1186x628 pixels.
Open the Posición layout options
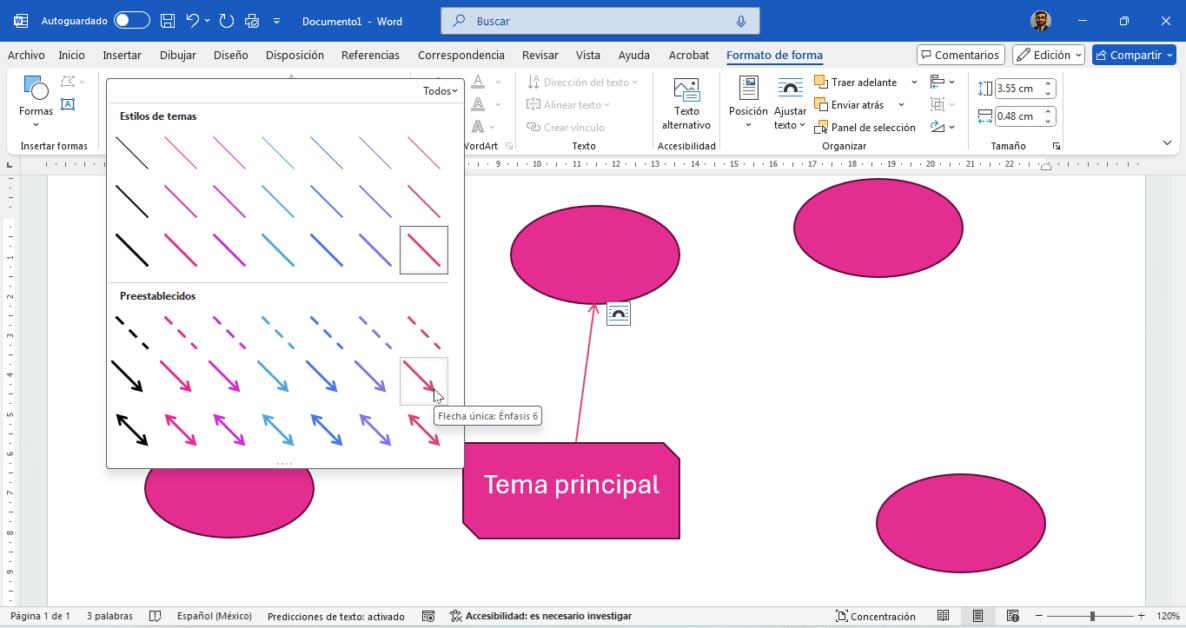(747, 98)
